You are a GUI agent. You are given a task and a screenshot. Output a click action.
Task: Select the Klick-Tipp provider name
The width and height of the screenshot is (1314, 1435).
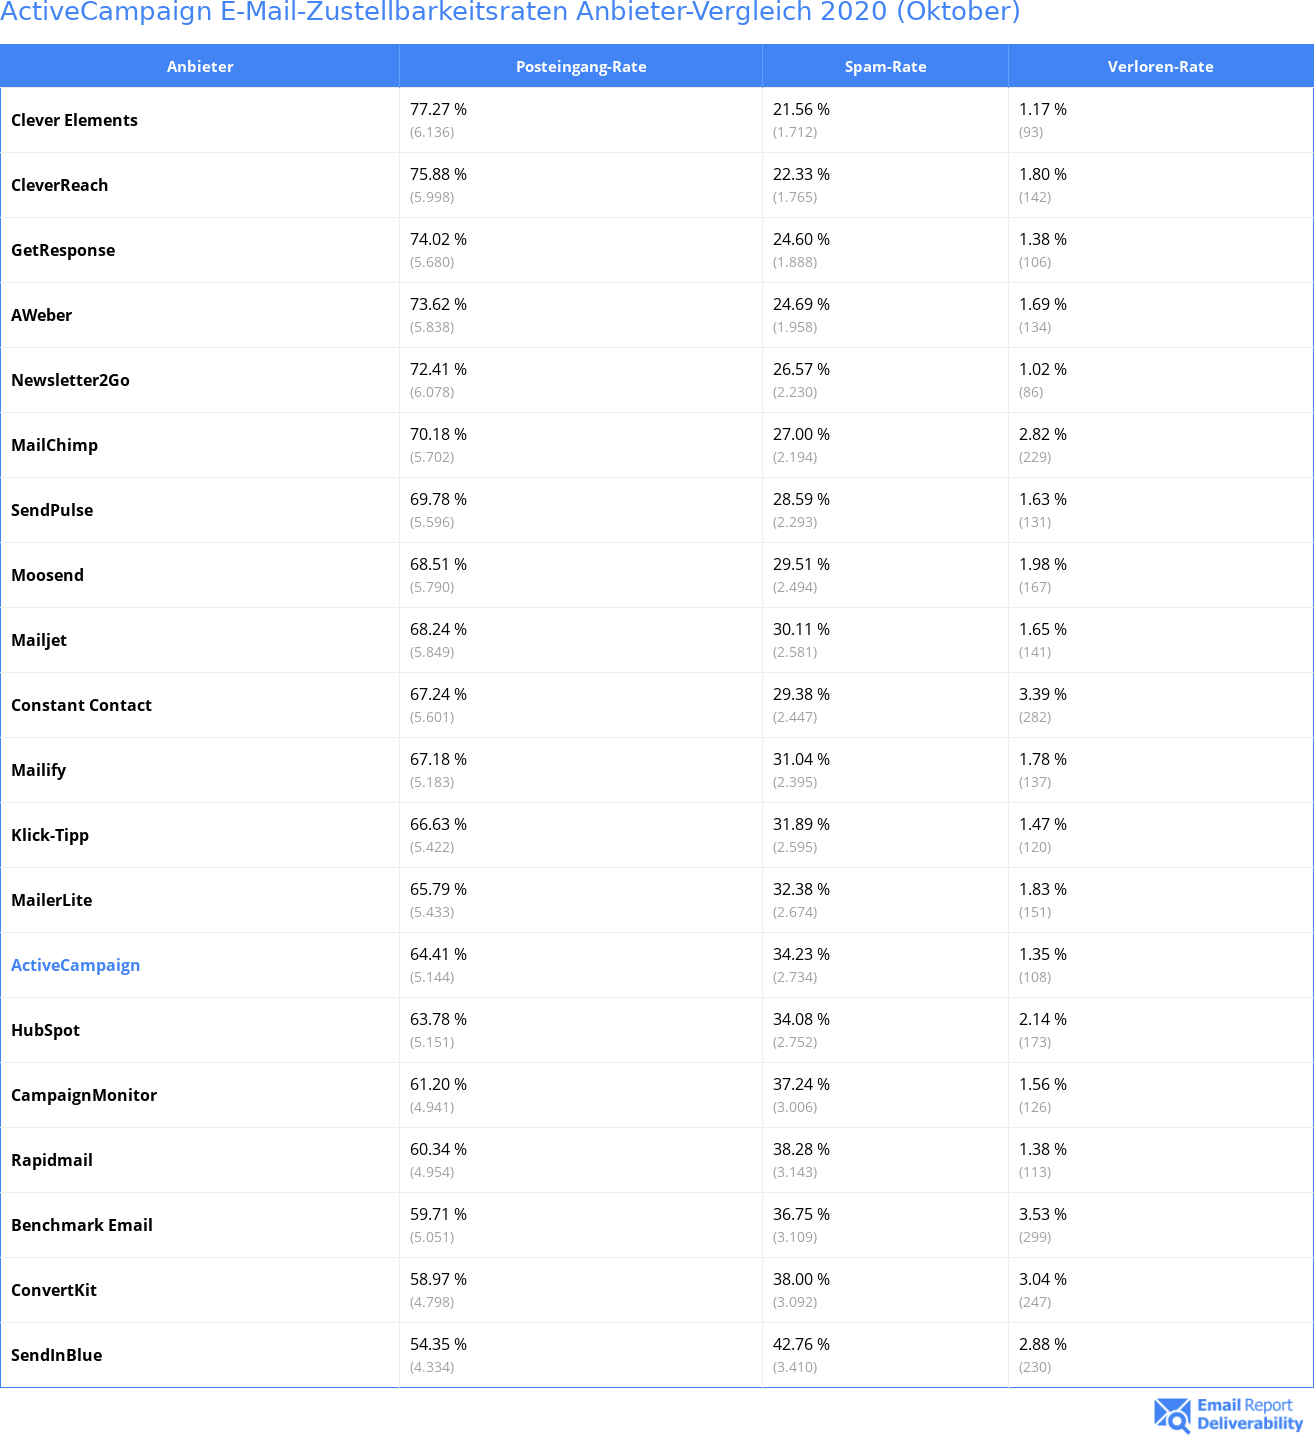pyautogui.click(x=50, y=835)
